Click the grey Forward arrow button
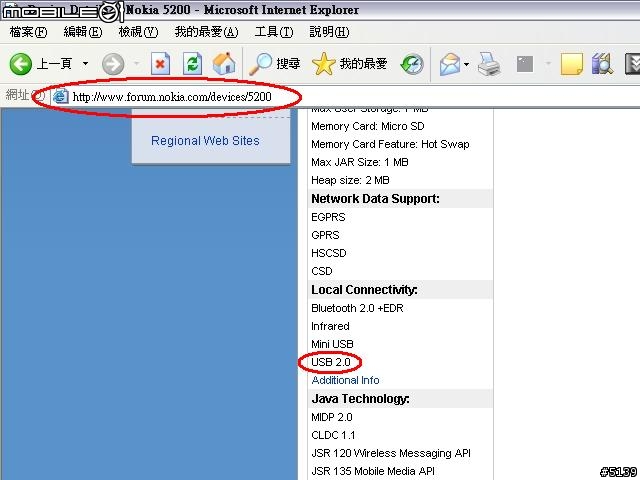This screenshot has height=480, width=640. (x=113, y=64)
